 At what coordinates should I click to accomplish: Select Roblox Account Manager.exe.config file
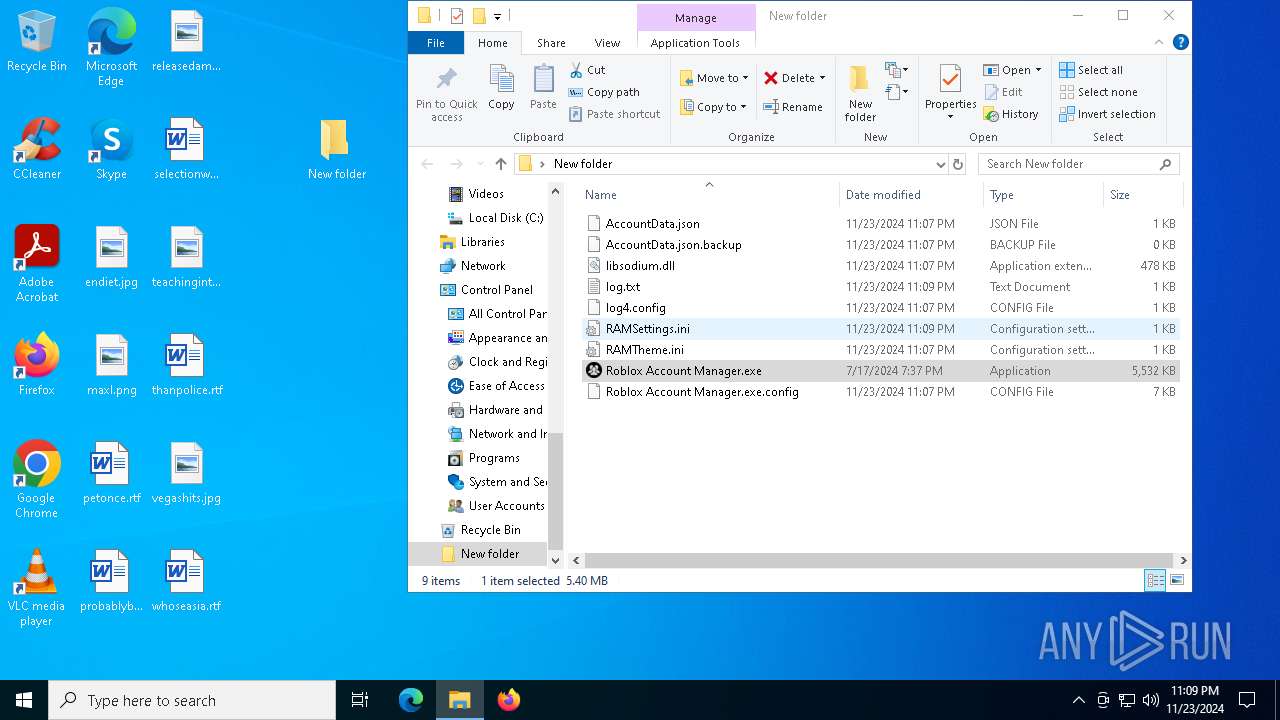point(880,392)
